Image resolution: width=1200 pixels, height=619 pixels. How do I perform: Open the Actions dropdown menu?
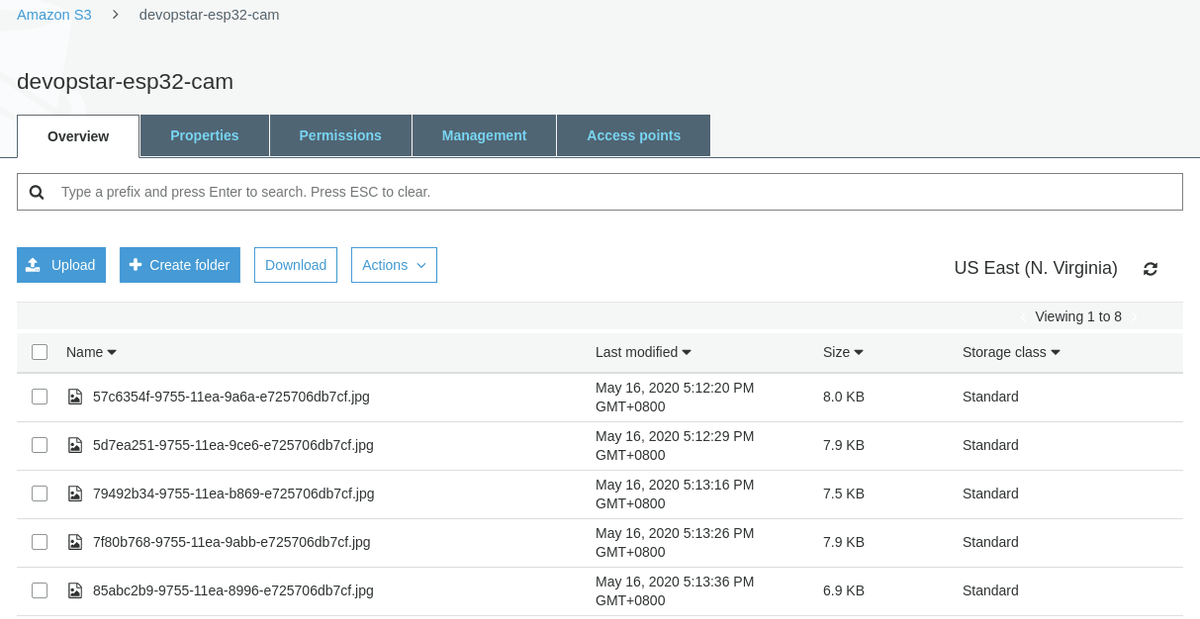393,265
